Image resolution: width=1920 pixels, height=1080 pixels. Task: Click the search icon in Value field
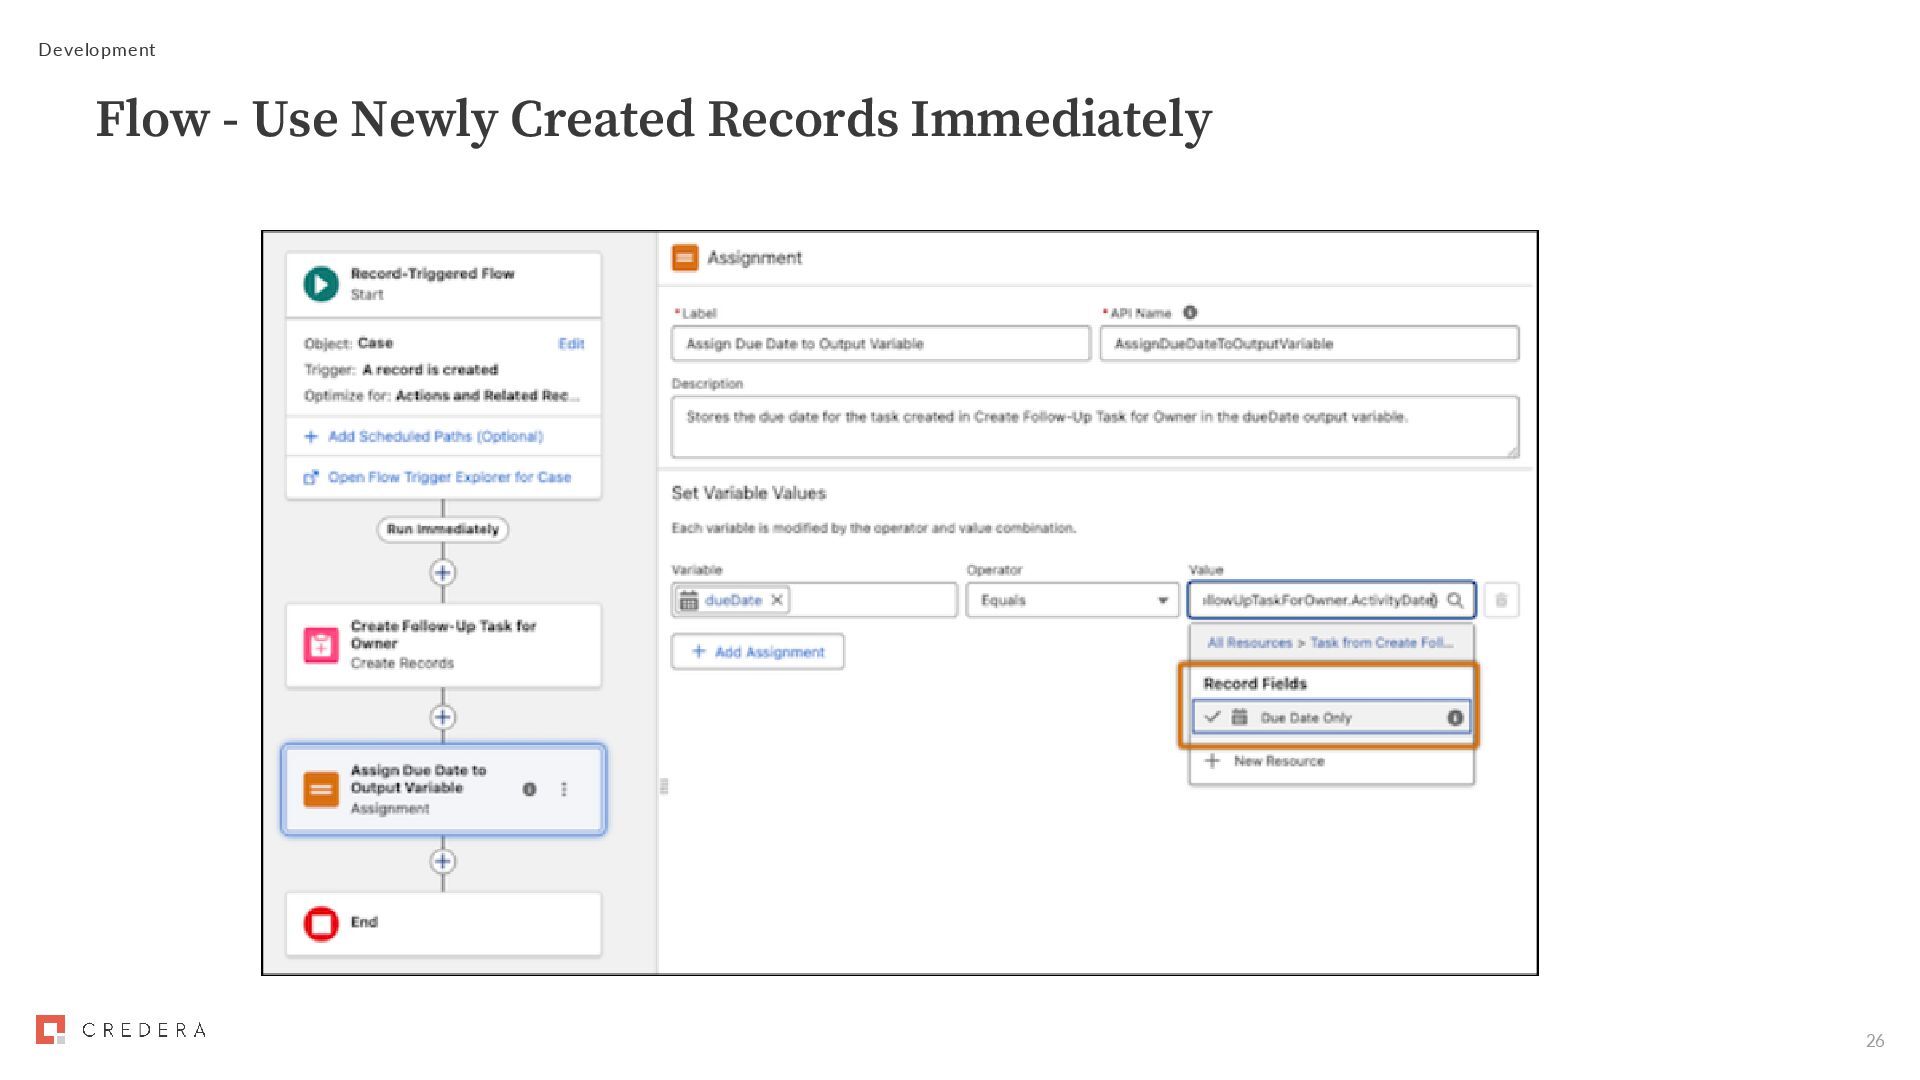tap(1455, 600)
